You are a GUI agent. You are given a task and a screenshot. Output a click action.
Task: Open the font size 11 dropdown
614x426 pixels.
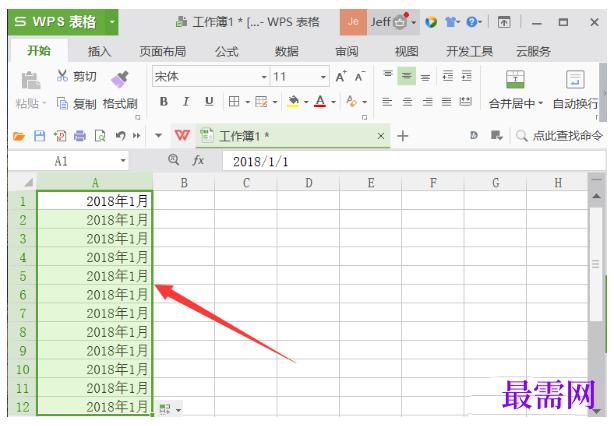coord(323,77)
